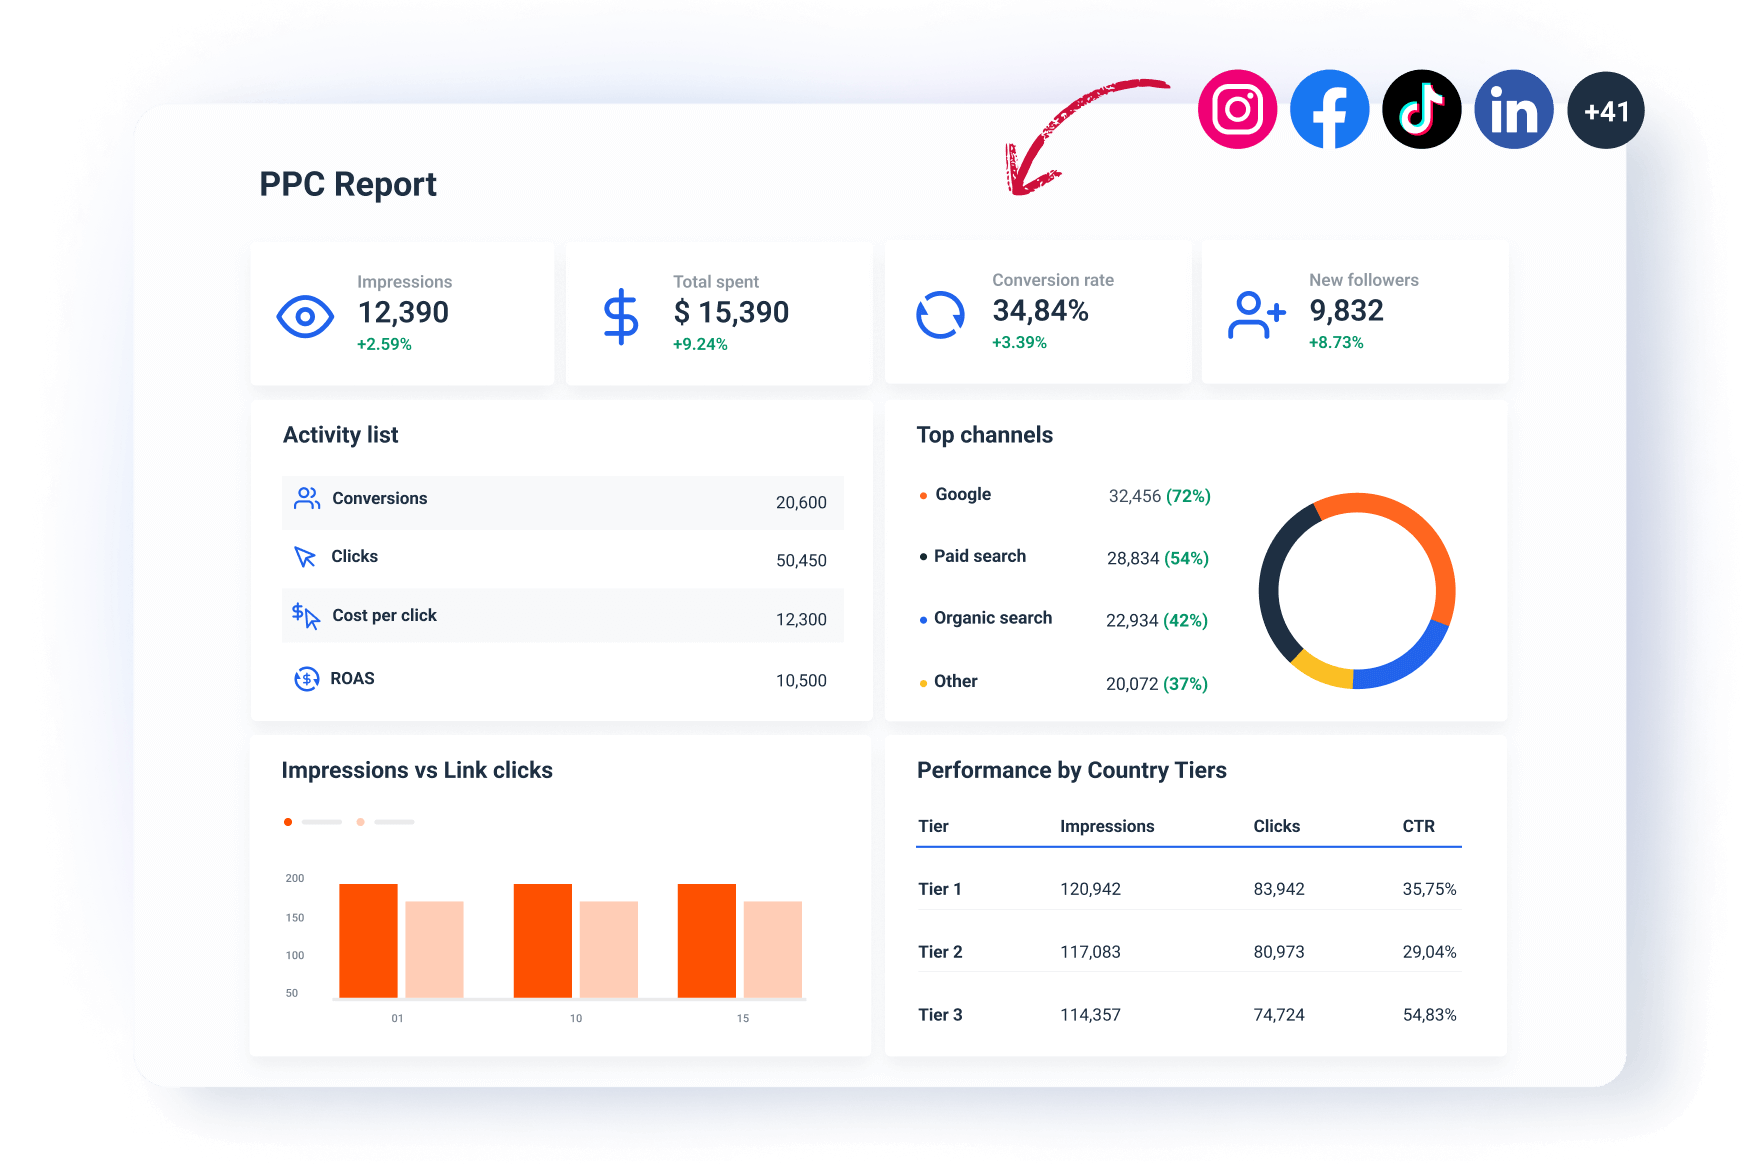
Task: Click the Facebook icon
Action: [1330, 108]
